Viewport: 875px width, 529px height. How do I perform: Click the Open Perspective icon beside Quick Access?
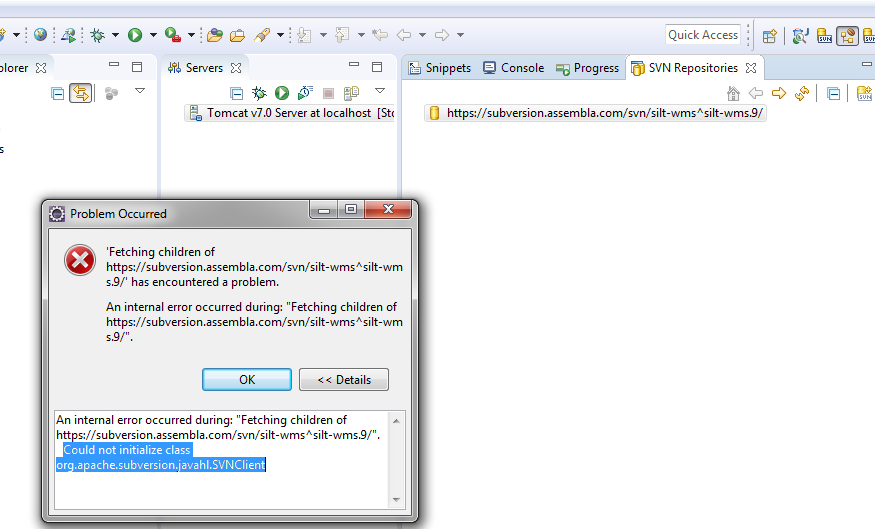pos(770,36)
